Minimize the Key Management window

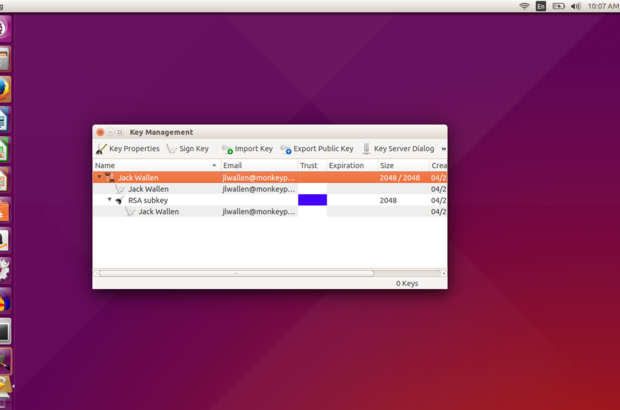[x=110, y=132]
